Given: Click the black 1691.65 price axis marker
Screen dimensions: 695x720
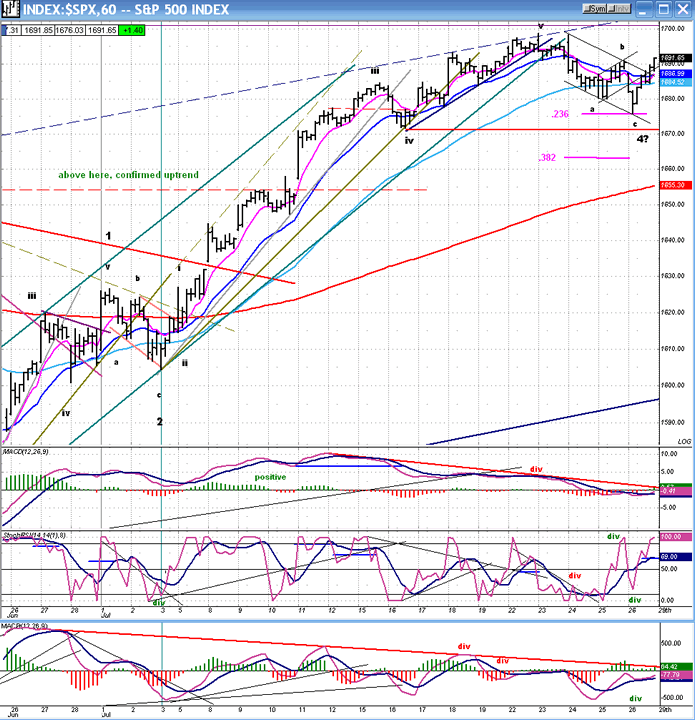Looking at the screenshot, I should tap(675, 58).
